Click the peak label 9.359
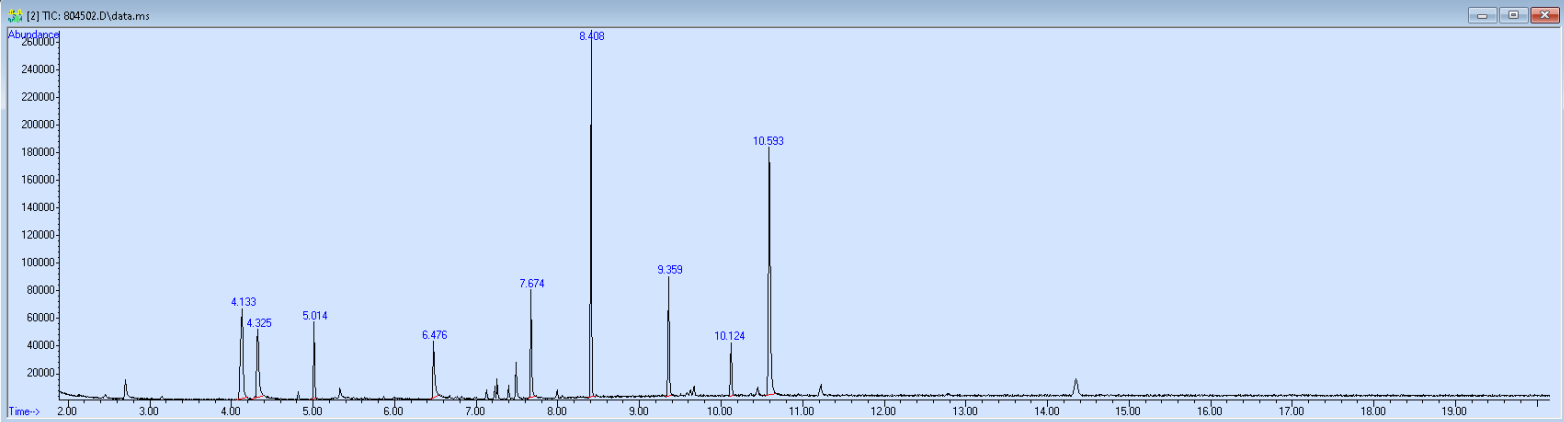Screen dimensions: 1564x422 coord(670,270)
